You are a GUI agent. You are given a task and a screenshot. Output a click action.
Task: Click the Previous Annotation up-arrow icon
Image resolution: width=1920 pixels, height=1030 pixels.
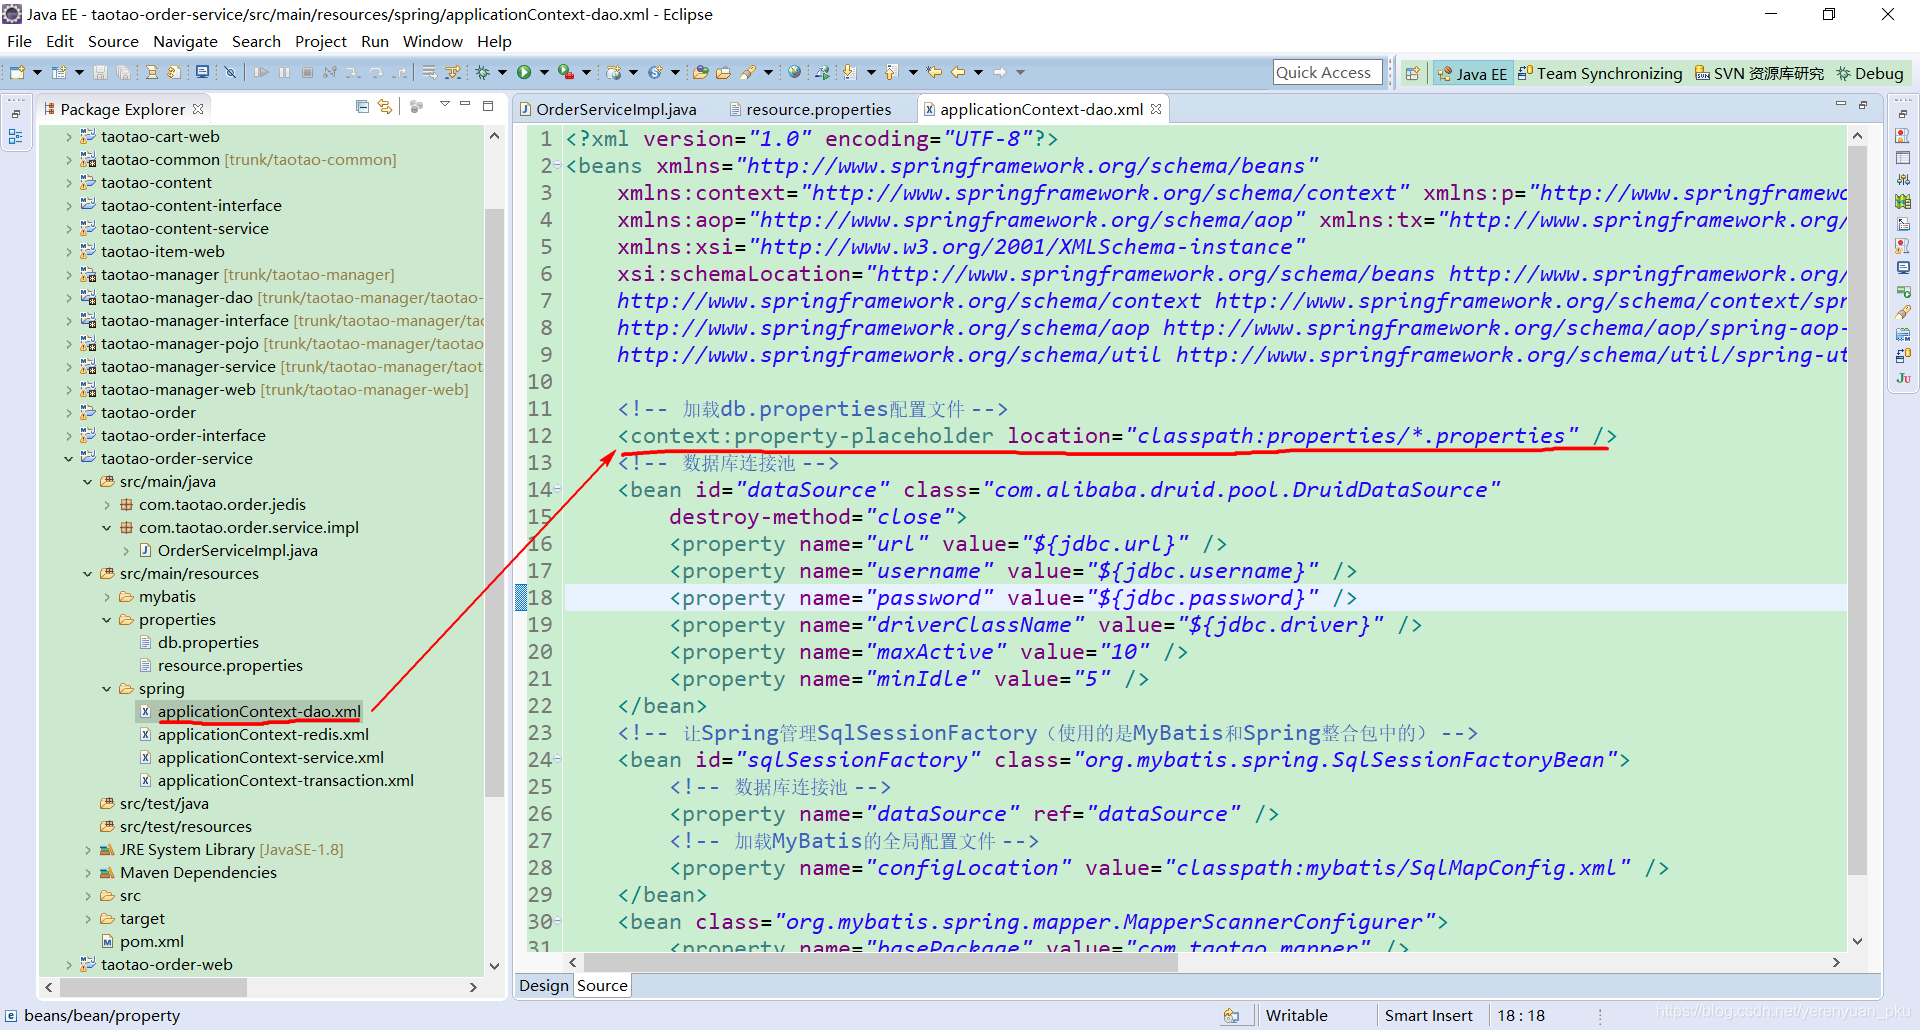click(x=891, y=72)
